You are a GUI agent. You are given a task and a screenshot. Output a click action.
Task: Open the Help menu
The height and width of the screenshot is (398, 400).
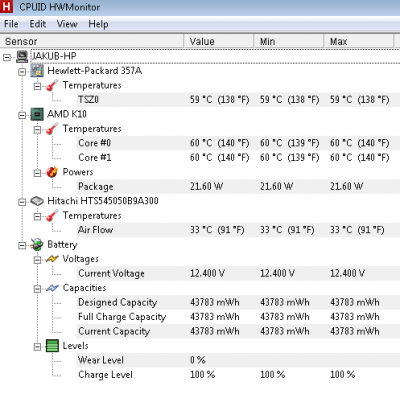[98, 24]
